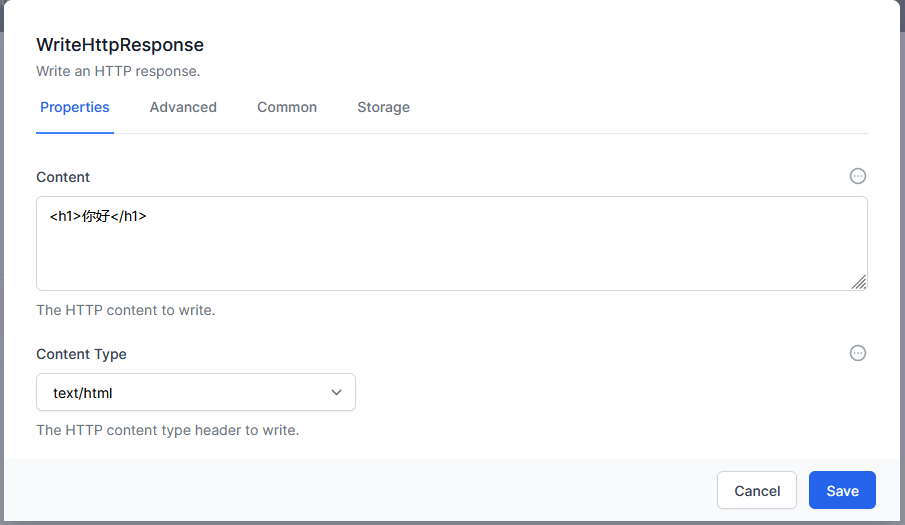Open the Advanced tab
The height and width of the screenshot is (525, 905).
pos(183,107)
